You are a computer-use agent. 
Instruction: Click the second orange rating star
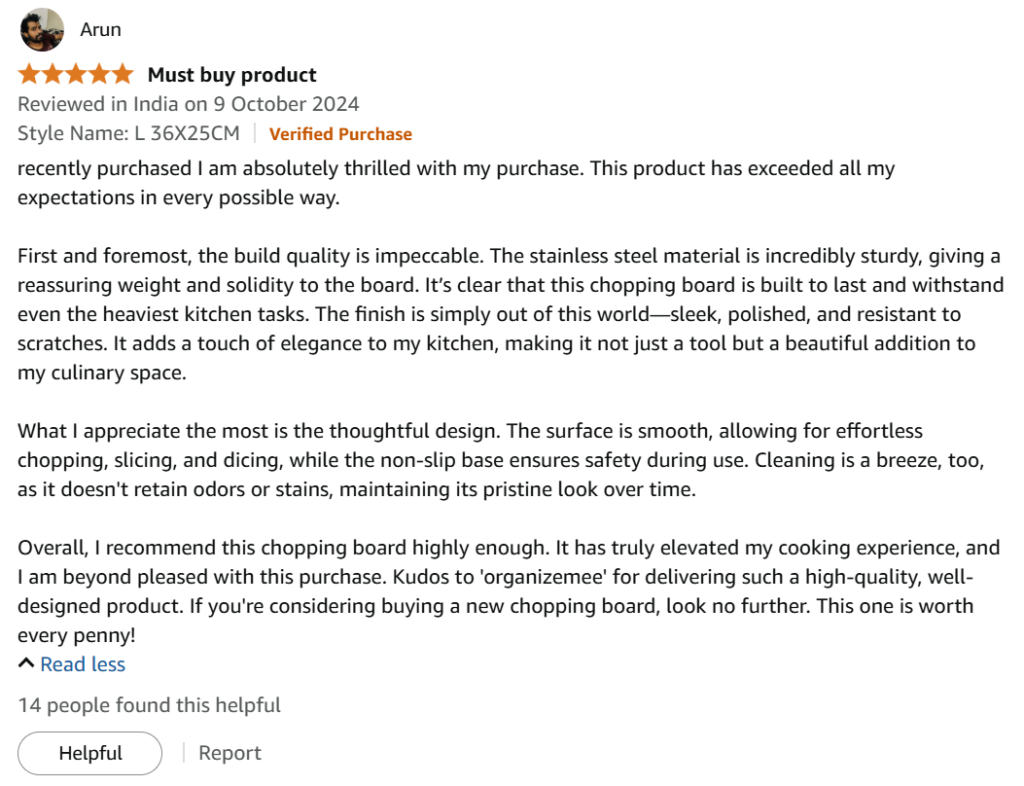pyautogui.click(x=52, y=74)
